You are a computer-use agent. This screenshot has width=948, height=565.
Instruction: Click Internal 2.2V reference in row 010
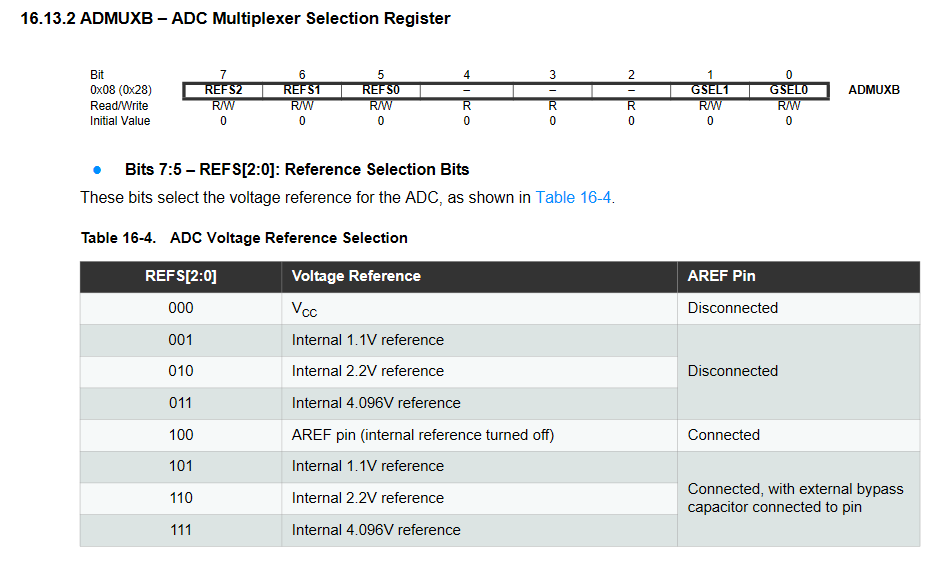(368, 371)
